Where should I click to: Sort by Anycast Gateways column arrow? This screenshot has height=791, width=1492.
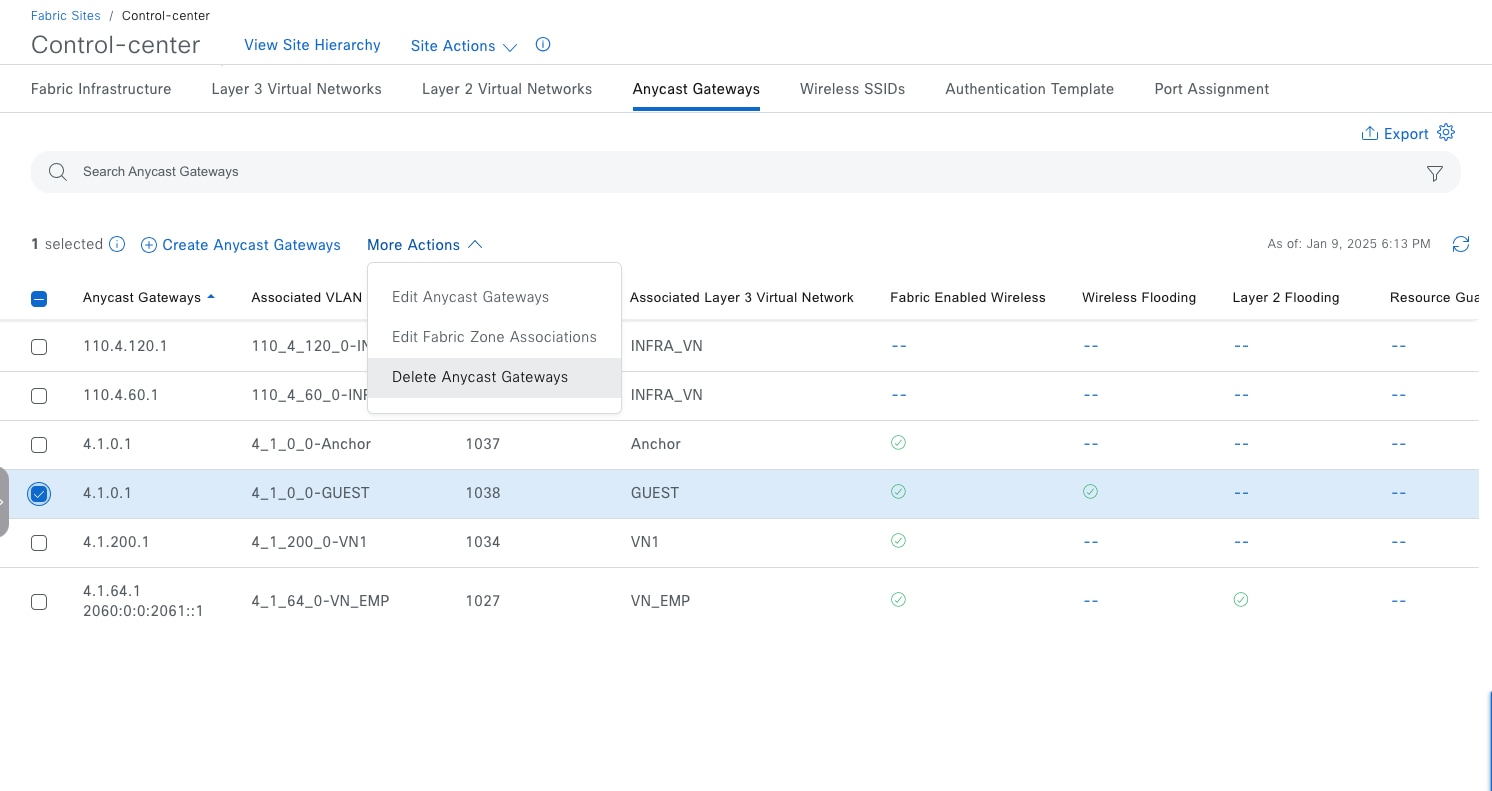click(211, 297)
